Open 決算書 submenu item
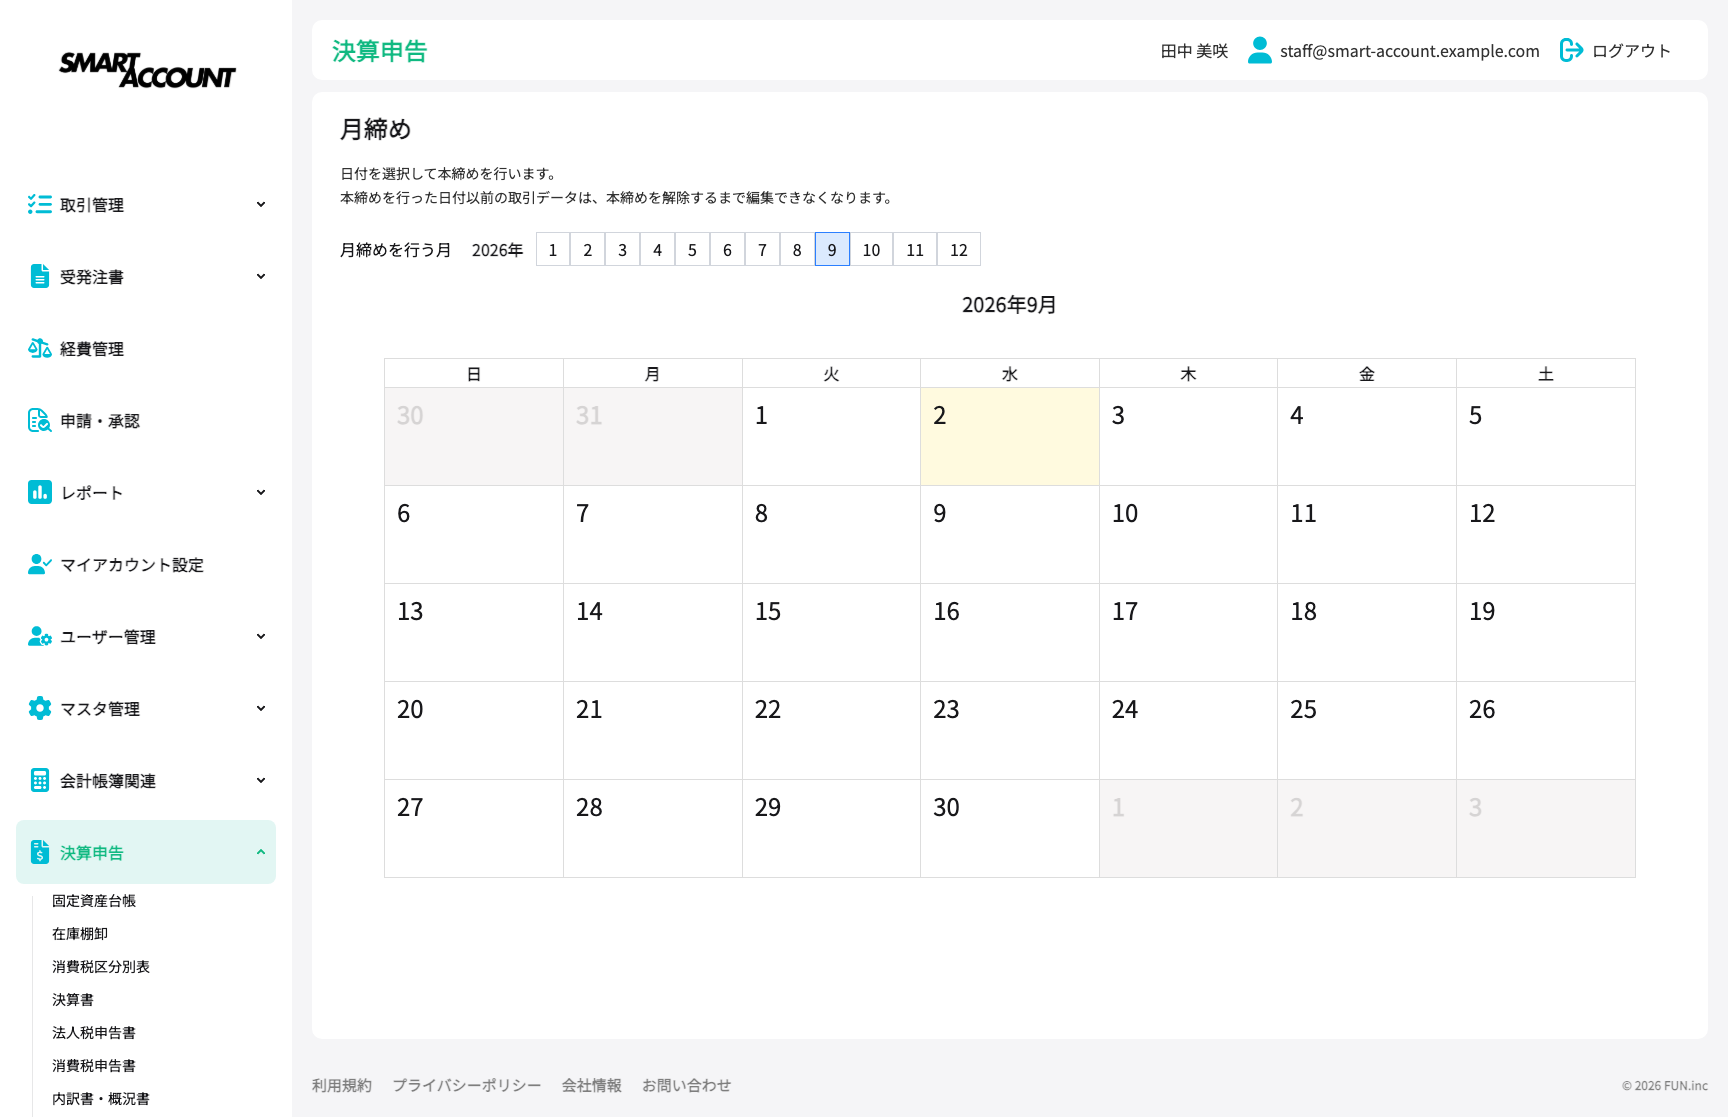The height and width of the screenshot is (1117, 1728). click(73, 1000)
